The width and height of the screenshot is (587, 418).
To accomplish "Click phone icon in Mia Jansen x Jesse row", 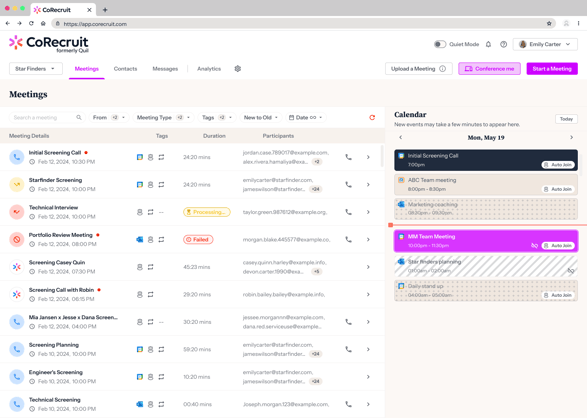I will click(348, 322).
